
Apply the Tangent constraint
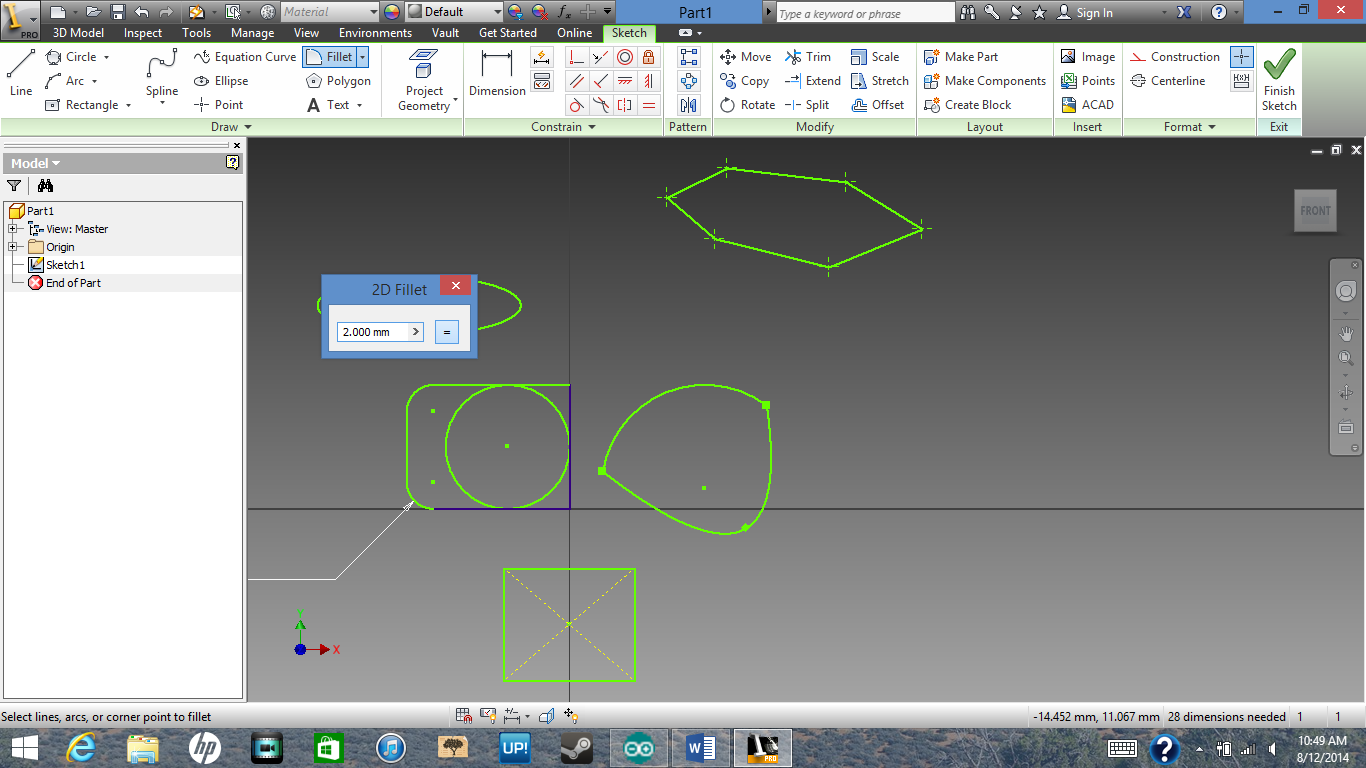point(577,105)
